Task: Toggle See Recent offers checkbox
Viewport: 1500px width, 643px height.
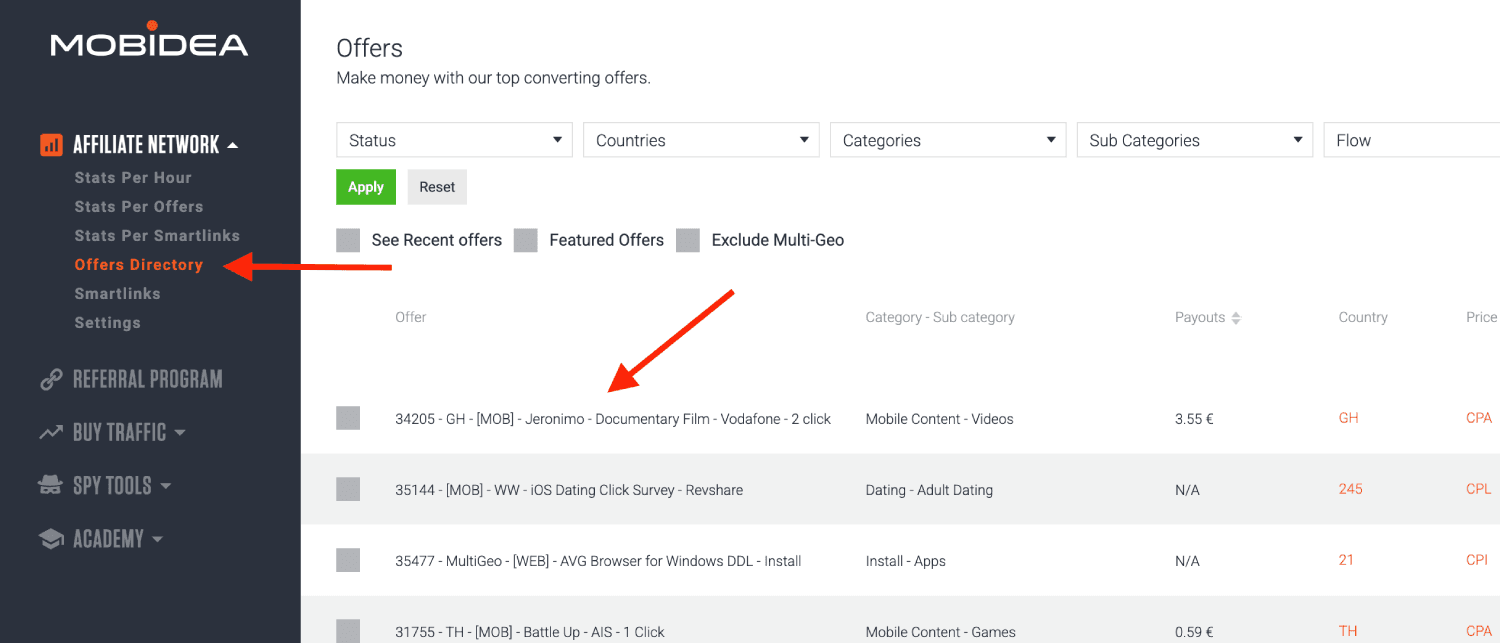Action: tap(348, 240)
